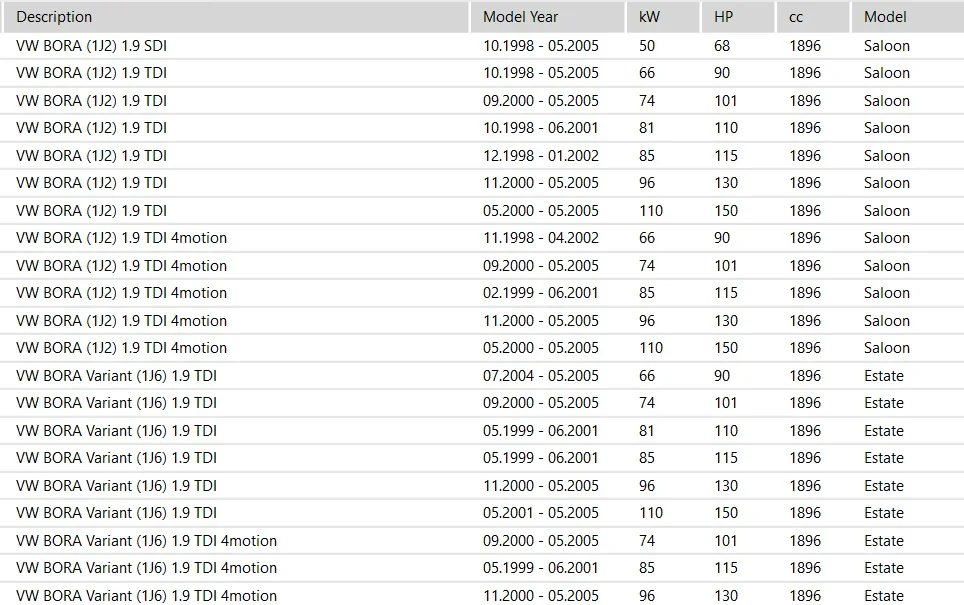Select the 12.1998 - 01.2002 model year cell
This screenshot has width=964, height=605.
point(540,156)
